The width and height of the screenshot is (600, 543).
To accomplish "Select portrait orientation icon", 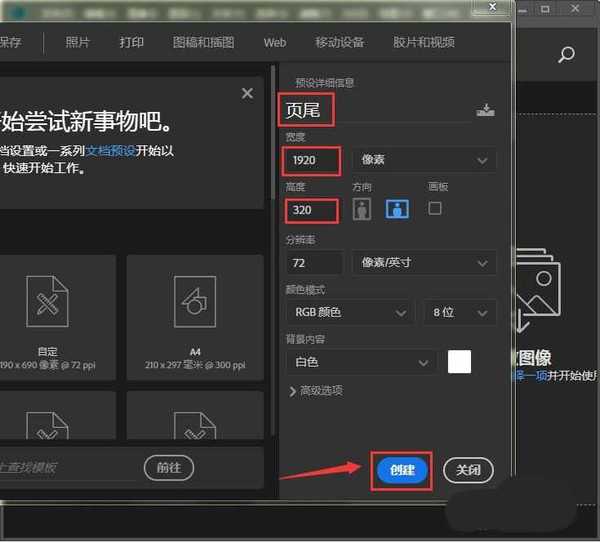I will point(361,208).
